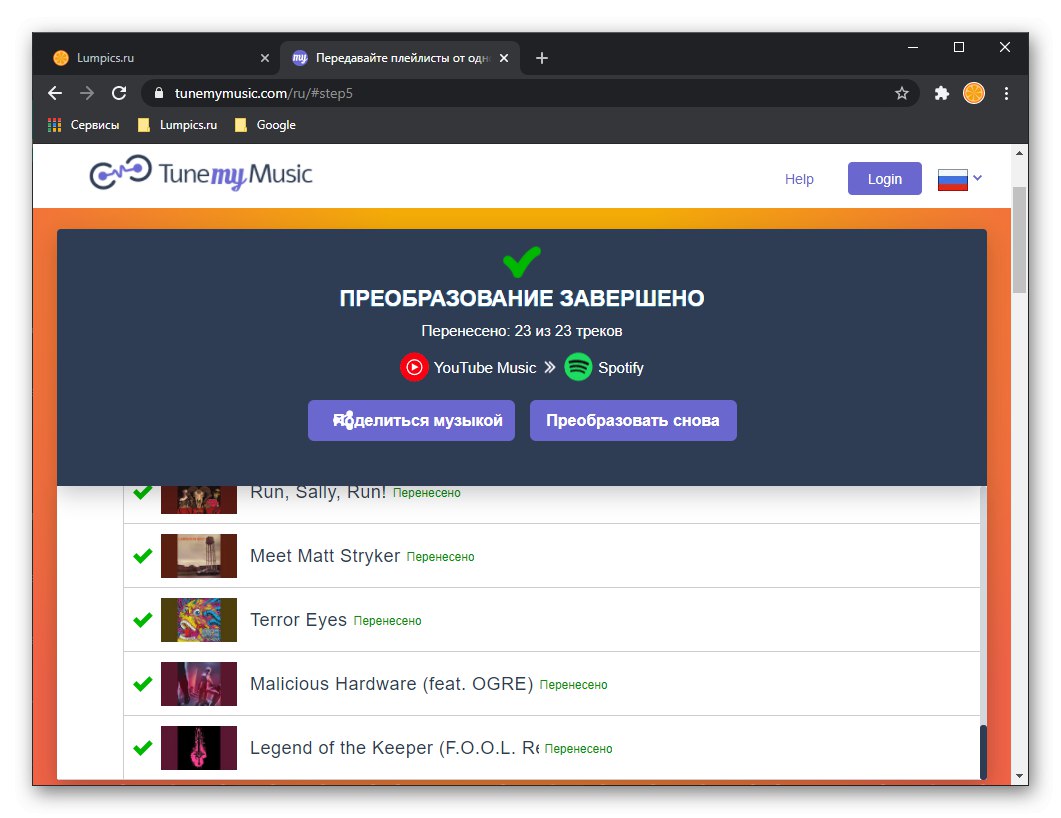This screenshot has height=818, width=1061.
Task: Open the Google bookmark folder
Action: 265,125
